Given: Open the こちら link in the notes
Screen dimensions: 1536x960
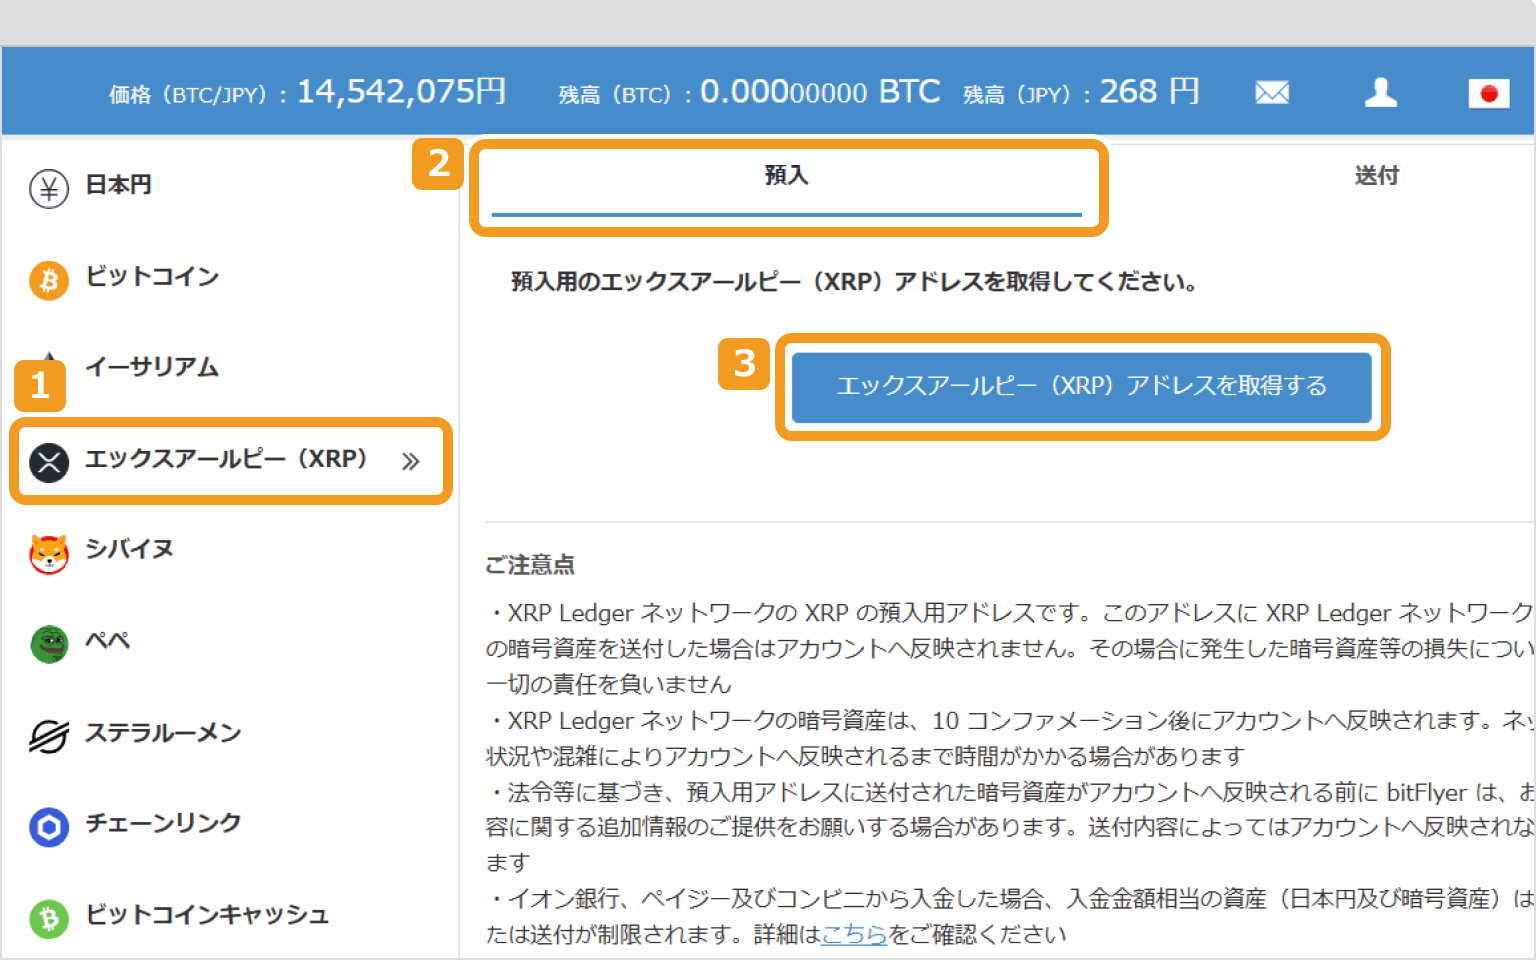Looking at the screenshot, I should [854, 934].
